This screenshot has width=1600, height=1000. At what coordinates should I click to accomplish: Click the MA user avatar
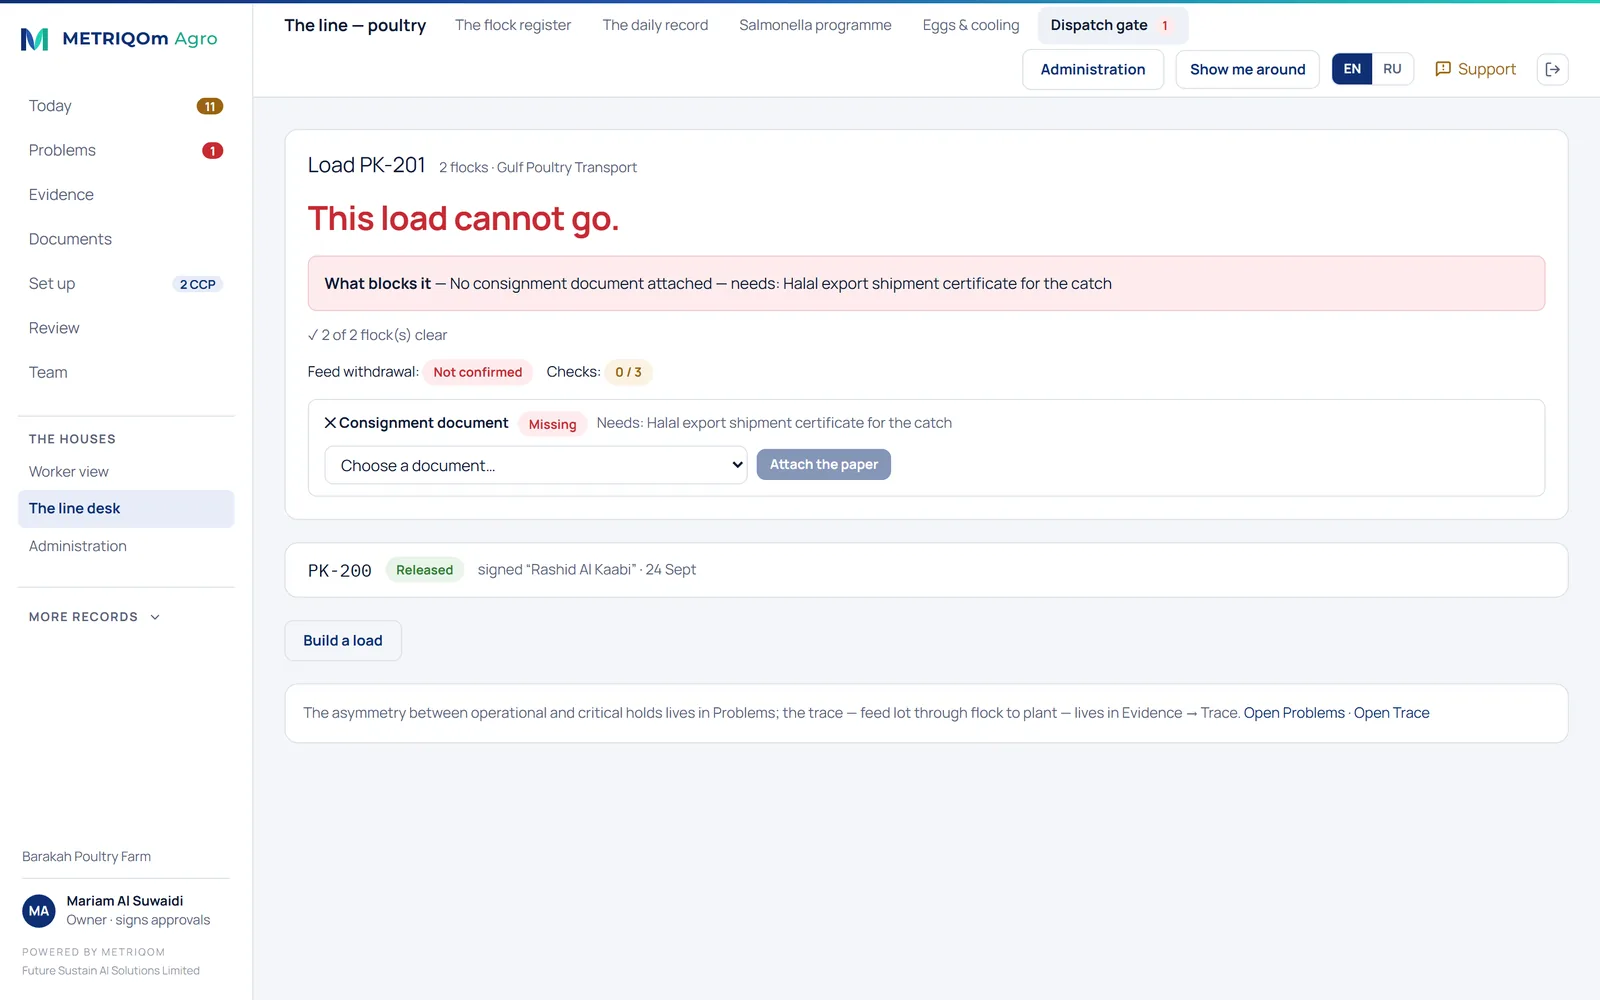click(39, 911)
